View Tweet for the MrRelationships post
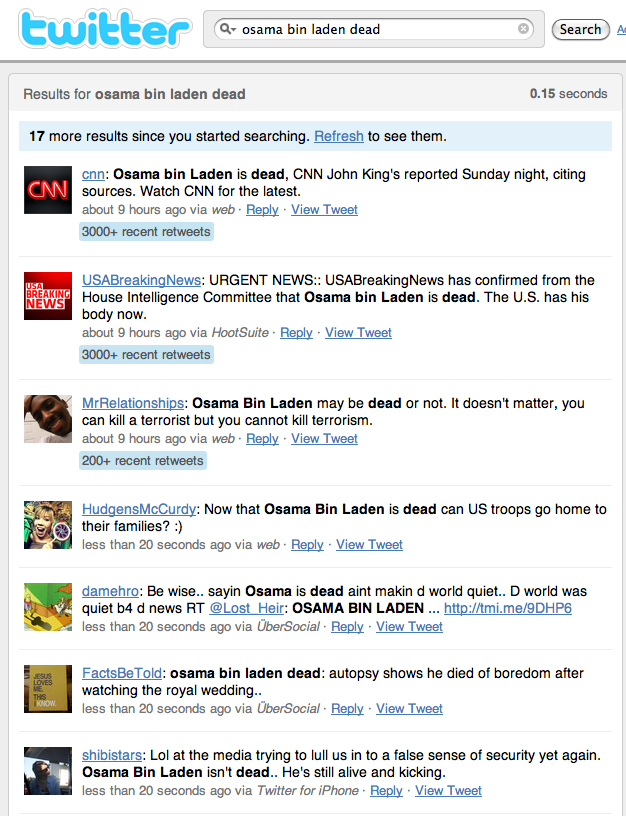Image resolution: width=626 pixels, height=816 pixels. pos(324,439)
